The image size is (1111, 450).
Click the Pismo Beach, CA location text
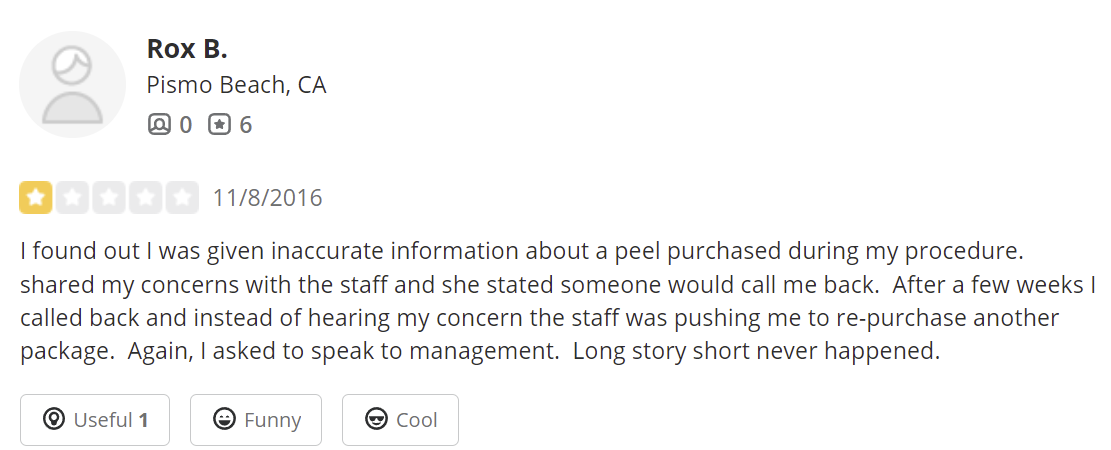(x=236, y=85)
